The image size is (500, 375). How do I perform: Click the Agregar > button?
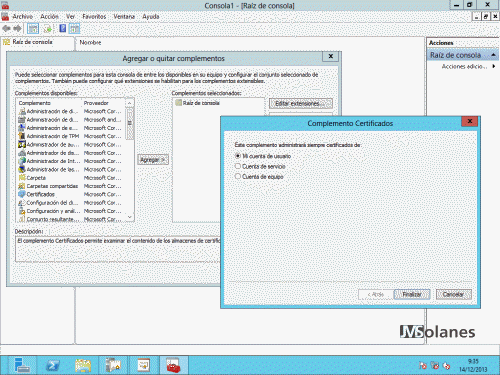[153, 160]
